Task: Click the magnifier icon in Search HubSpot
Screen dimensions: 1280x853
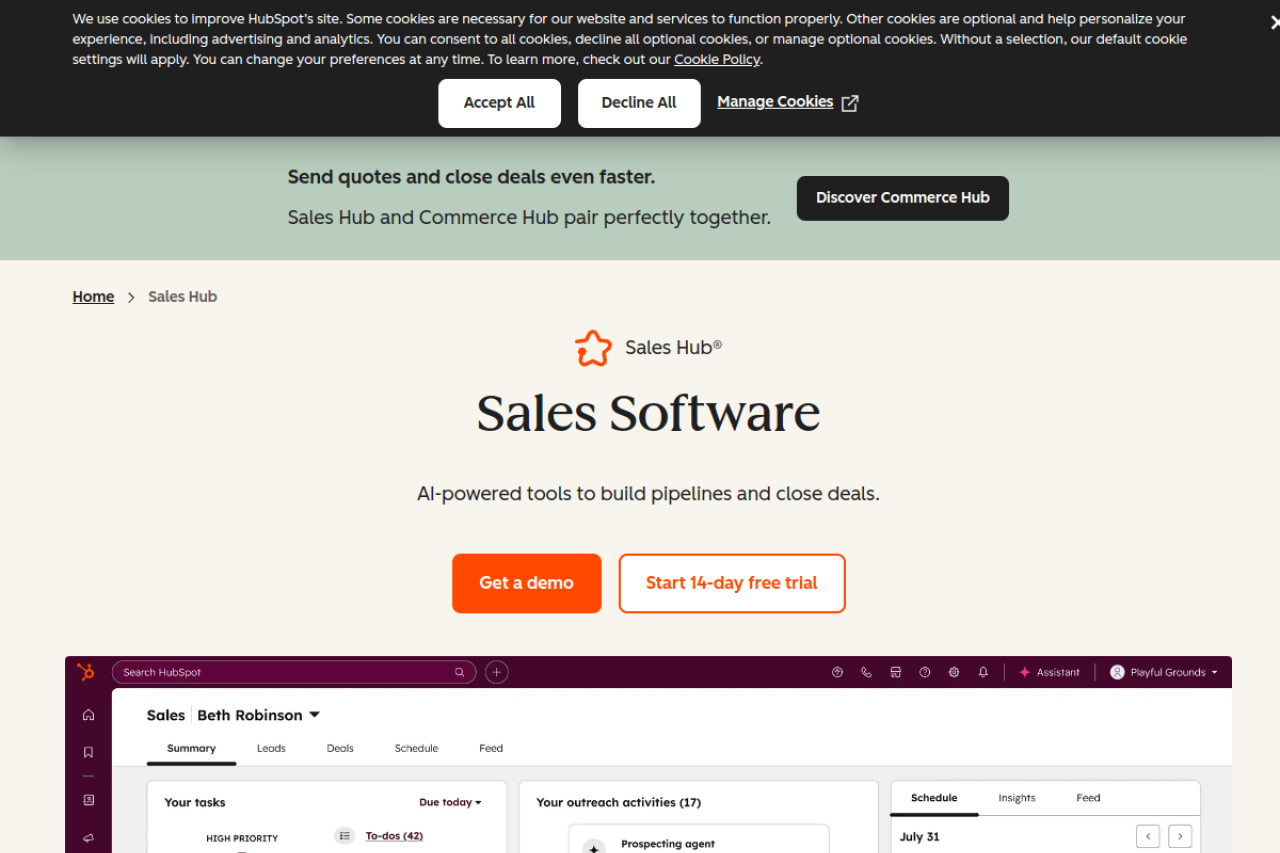Action: pos(460,672)
